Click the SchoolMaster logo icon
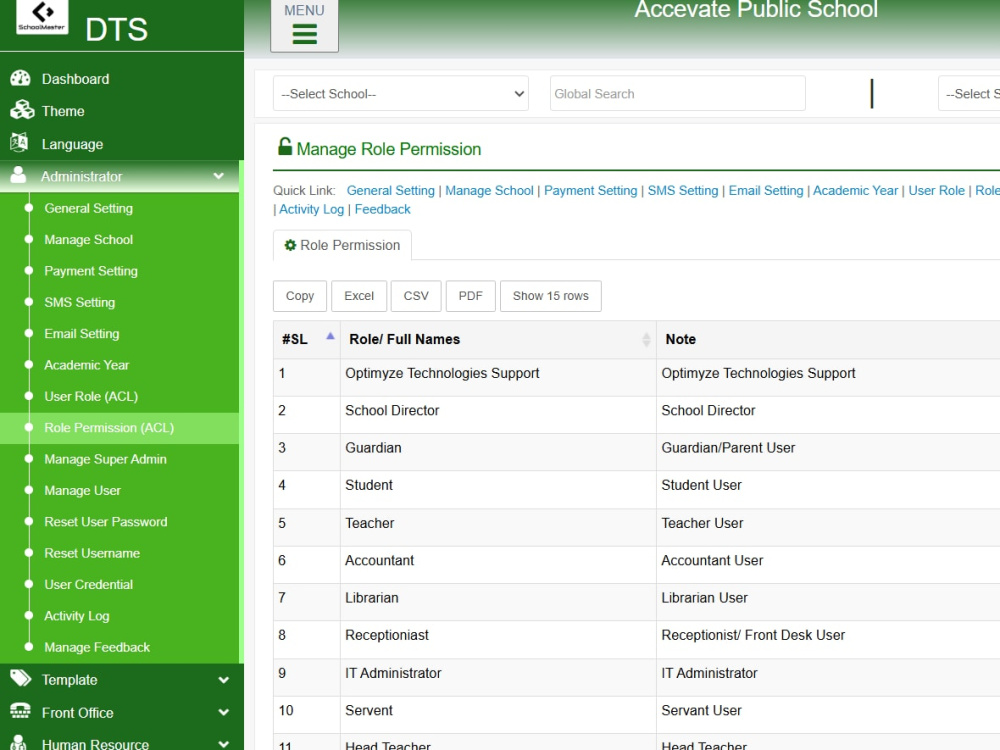Viewport: 1000px width, 750px height. pyautogui.click(x=42, y=16)
